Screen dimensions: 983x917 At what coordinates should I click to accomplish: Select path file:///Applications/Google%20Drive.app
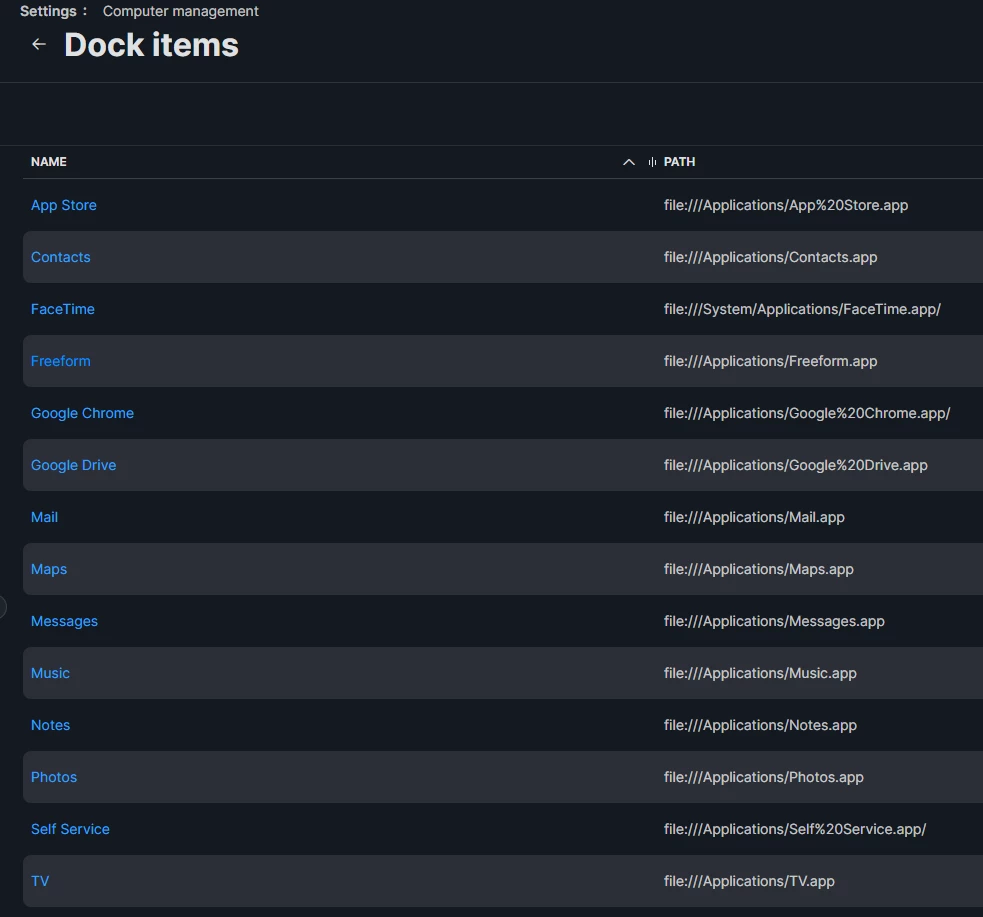[x=796, y=465]
